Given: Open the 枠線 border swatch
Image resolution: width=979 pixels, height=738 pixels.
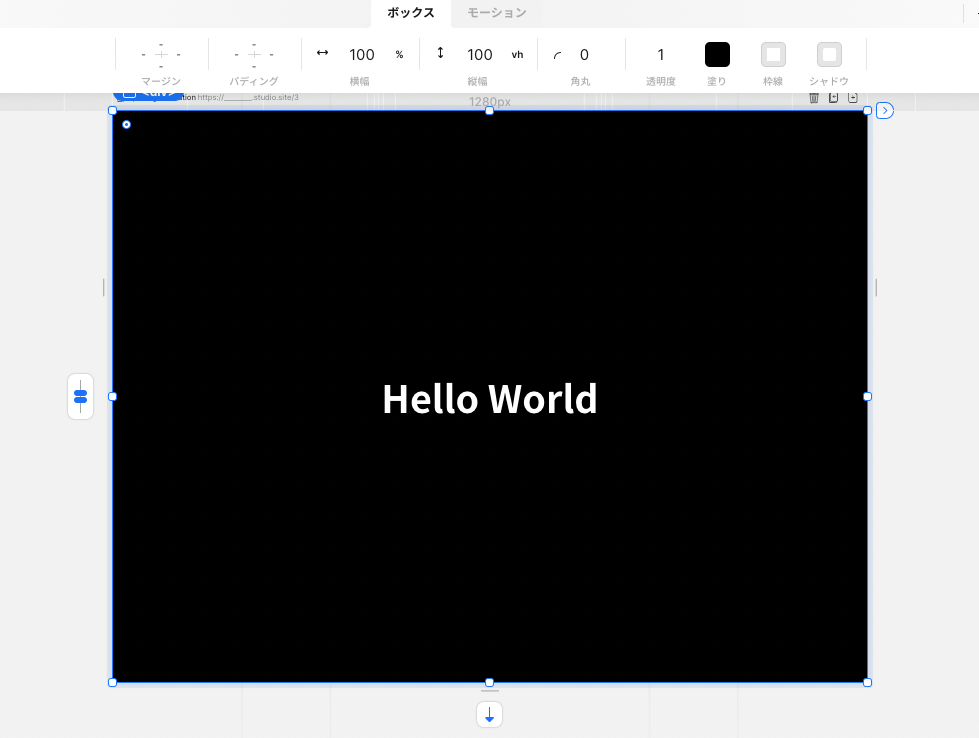Looking at the screenshot, I should point(773,55).
